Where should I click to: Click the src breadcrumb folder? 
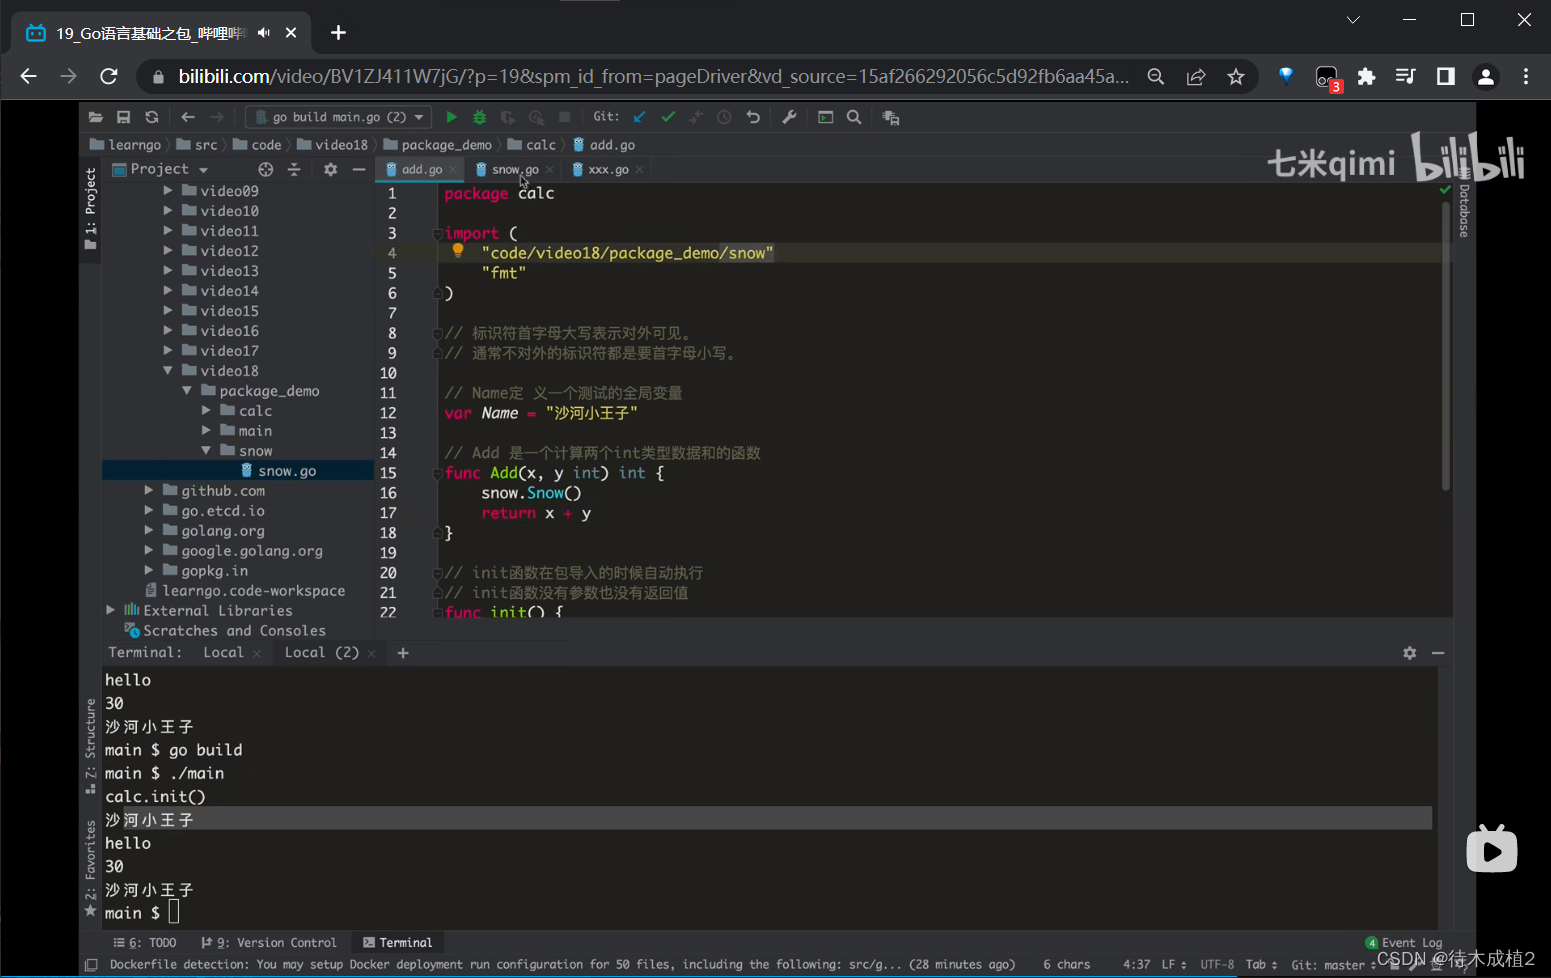click(197, 145)
